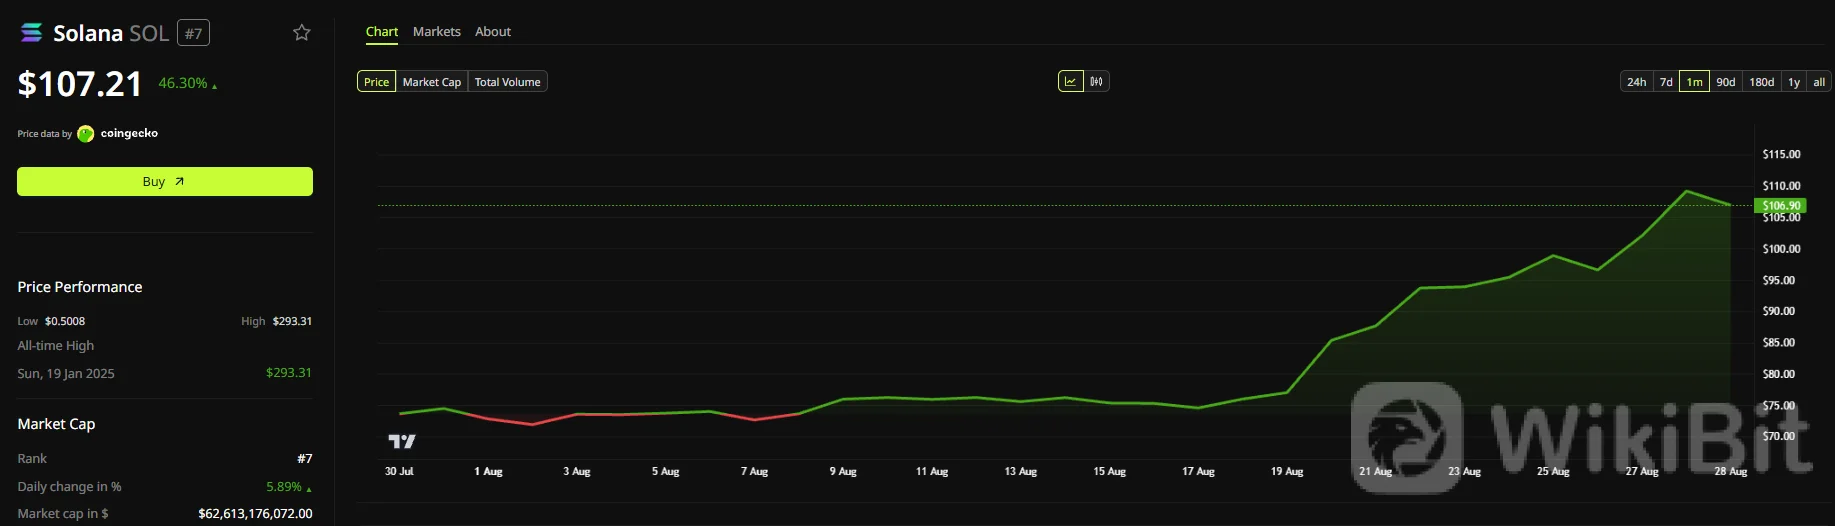Select the Total Volume chart mode

click(x=508, y=82)
